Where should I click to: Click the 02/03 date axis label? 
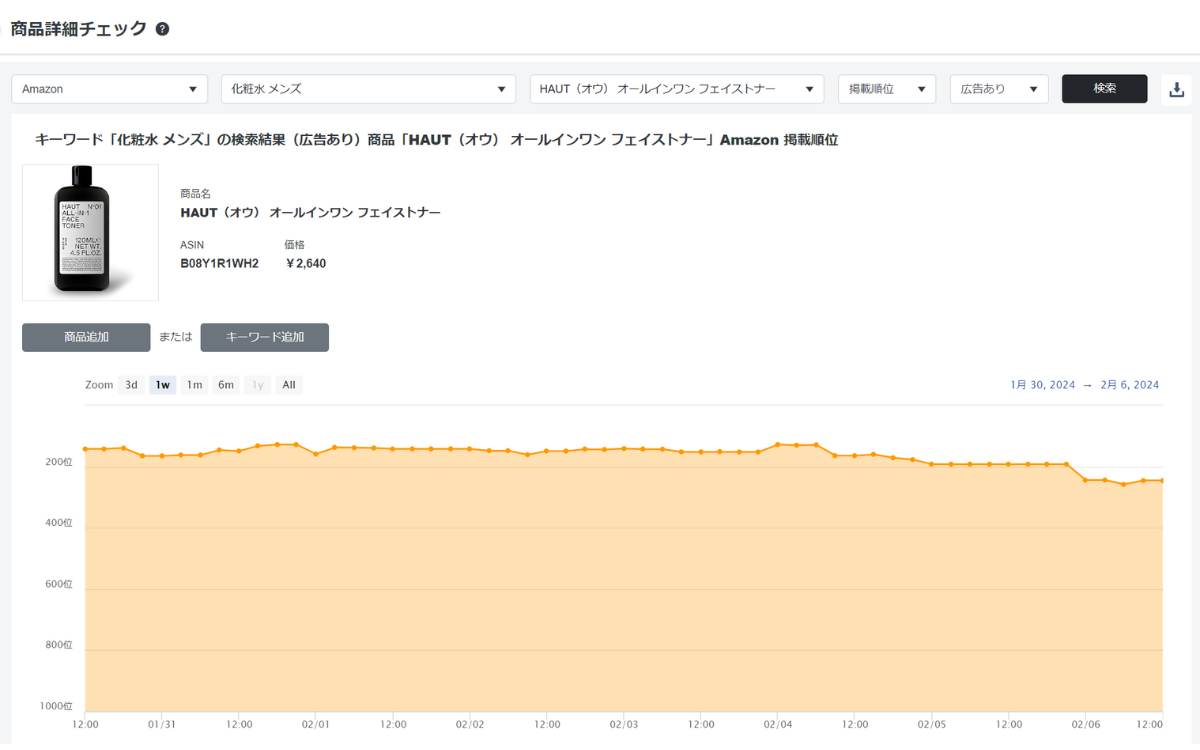tap(624, 724)
